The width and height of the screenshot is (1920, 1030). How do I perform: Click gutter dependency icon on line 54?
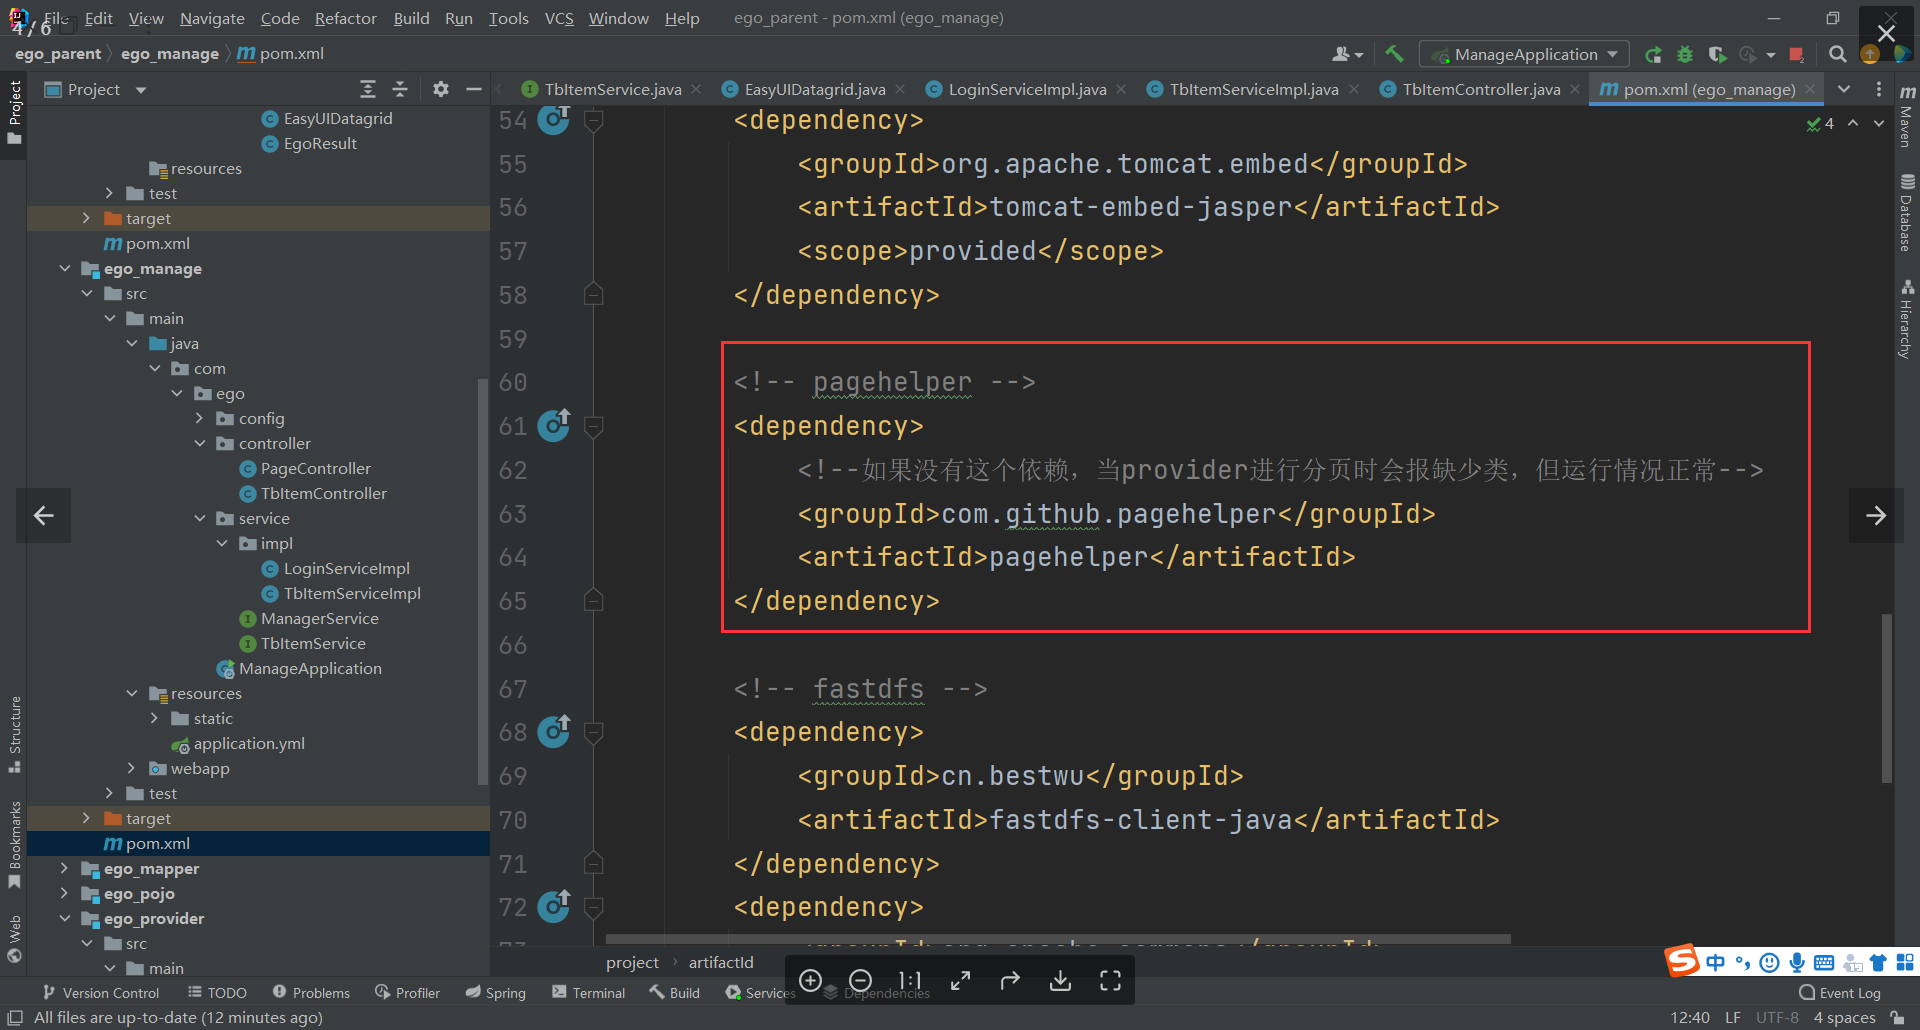[x=554, y=120]
